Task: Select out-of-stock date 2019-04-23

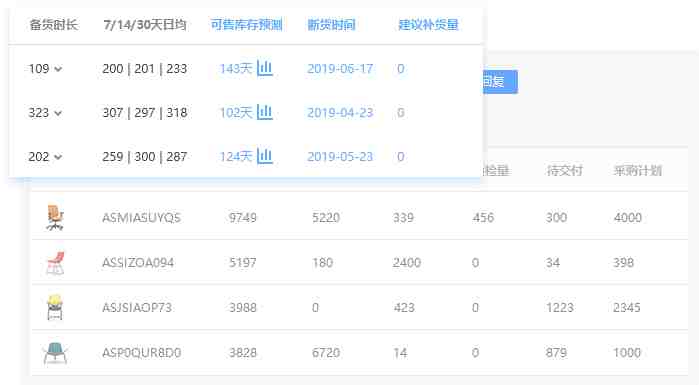Action: pyautogui.click(x=340, y=112)
